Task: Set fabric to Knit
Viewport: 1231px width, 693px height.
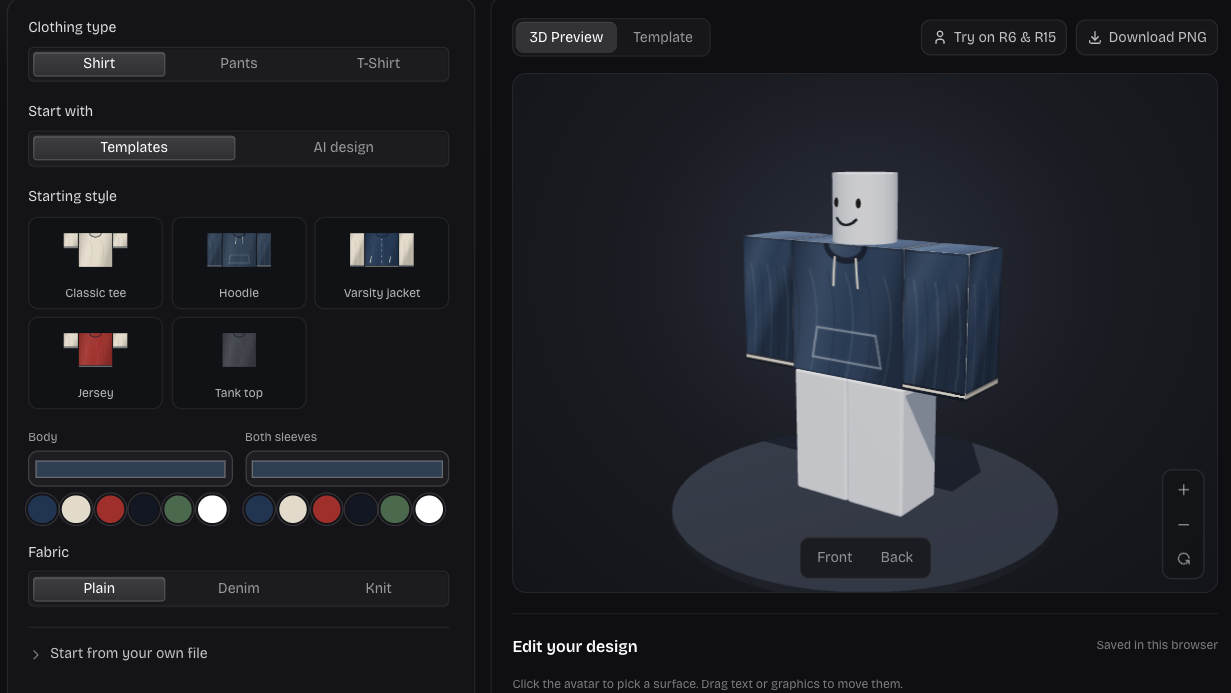Action: (378, 588)
